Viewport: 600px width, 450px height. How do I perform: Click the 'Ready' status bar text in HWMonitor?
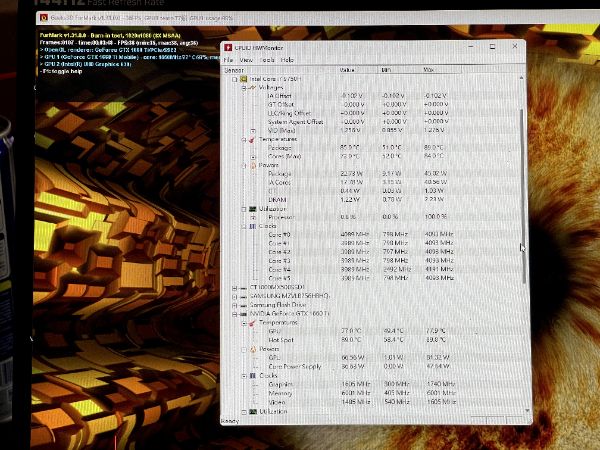[230, 421]
